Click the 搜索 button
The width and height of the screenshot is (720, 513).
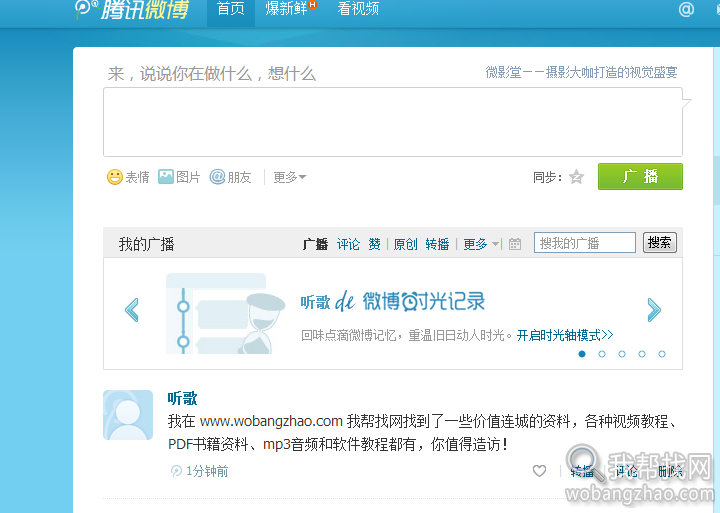click(659, 242)
